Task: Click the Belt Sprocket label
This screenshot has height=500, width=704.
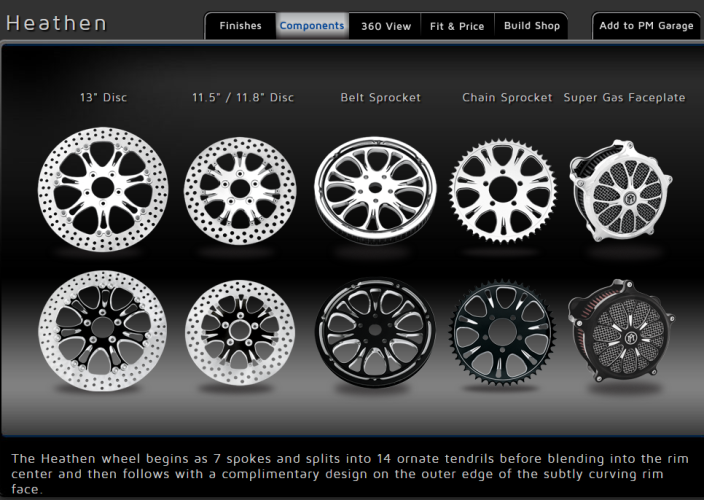Action: click(380, 98)
